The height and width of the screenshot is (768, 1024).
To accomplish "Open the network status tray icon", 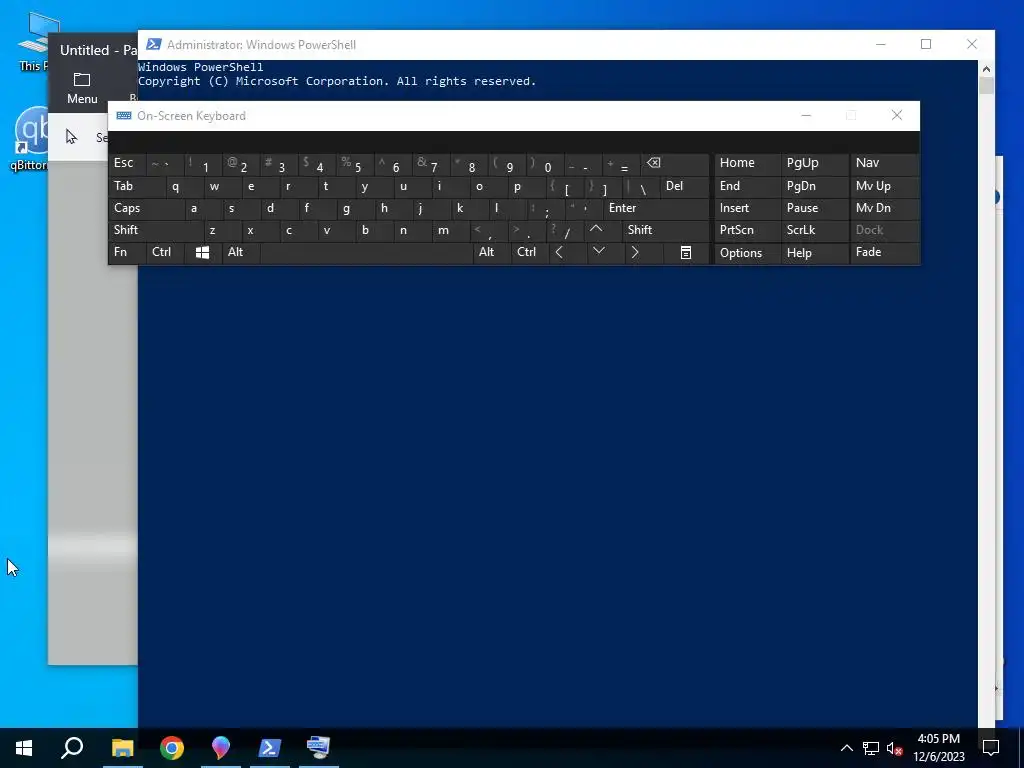I will pos(871,748).
